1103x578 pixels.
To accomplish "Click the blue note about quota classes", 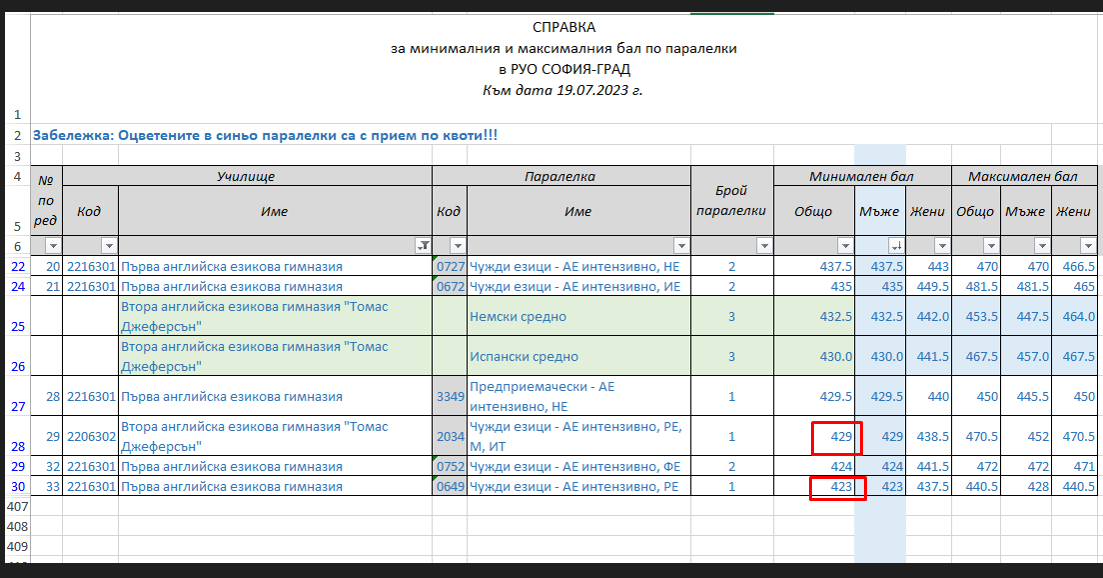I will [265, 134].
